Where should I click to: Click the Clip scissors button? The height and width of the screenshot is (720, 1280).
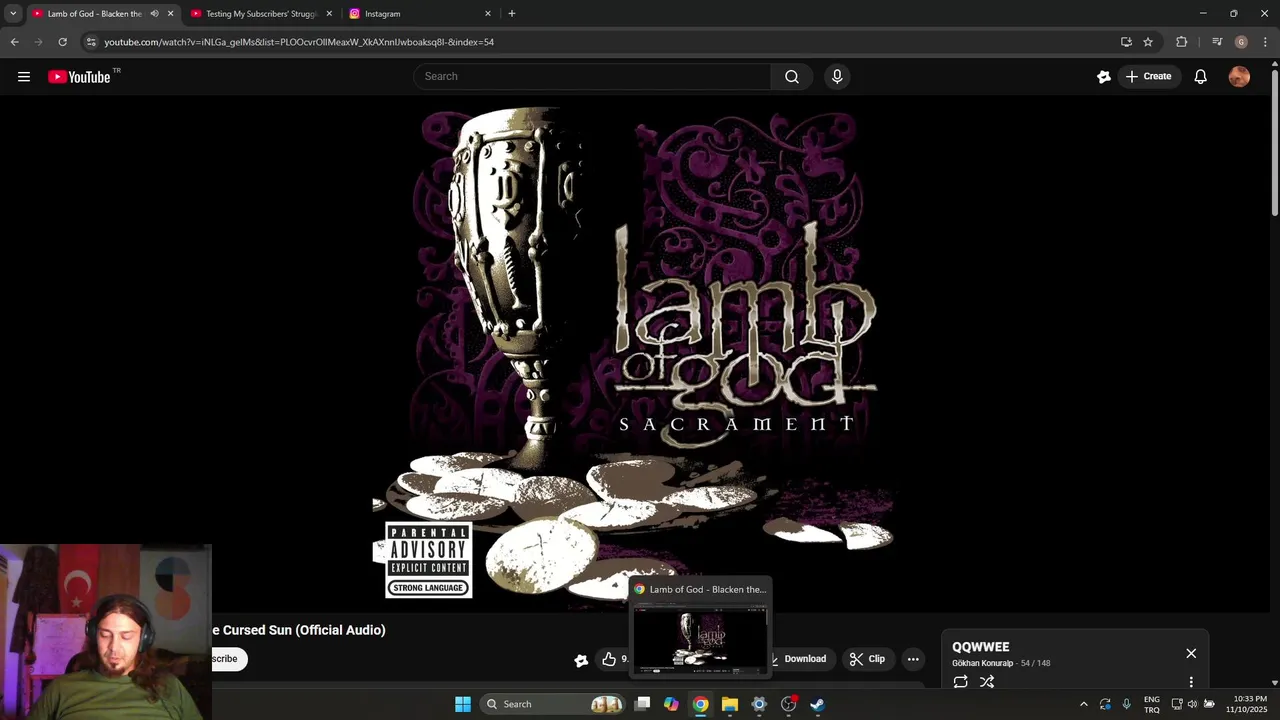click(867, 659)
